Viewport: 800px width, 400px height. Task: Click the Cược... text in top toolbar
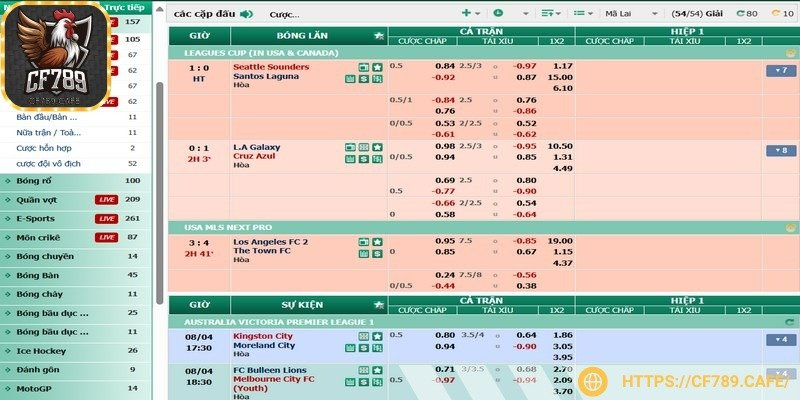[x=285, y=15]
